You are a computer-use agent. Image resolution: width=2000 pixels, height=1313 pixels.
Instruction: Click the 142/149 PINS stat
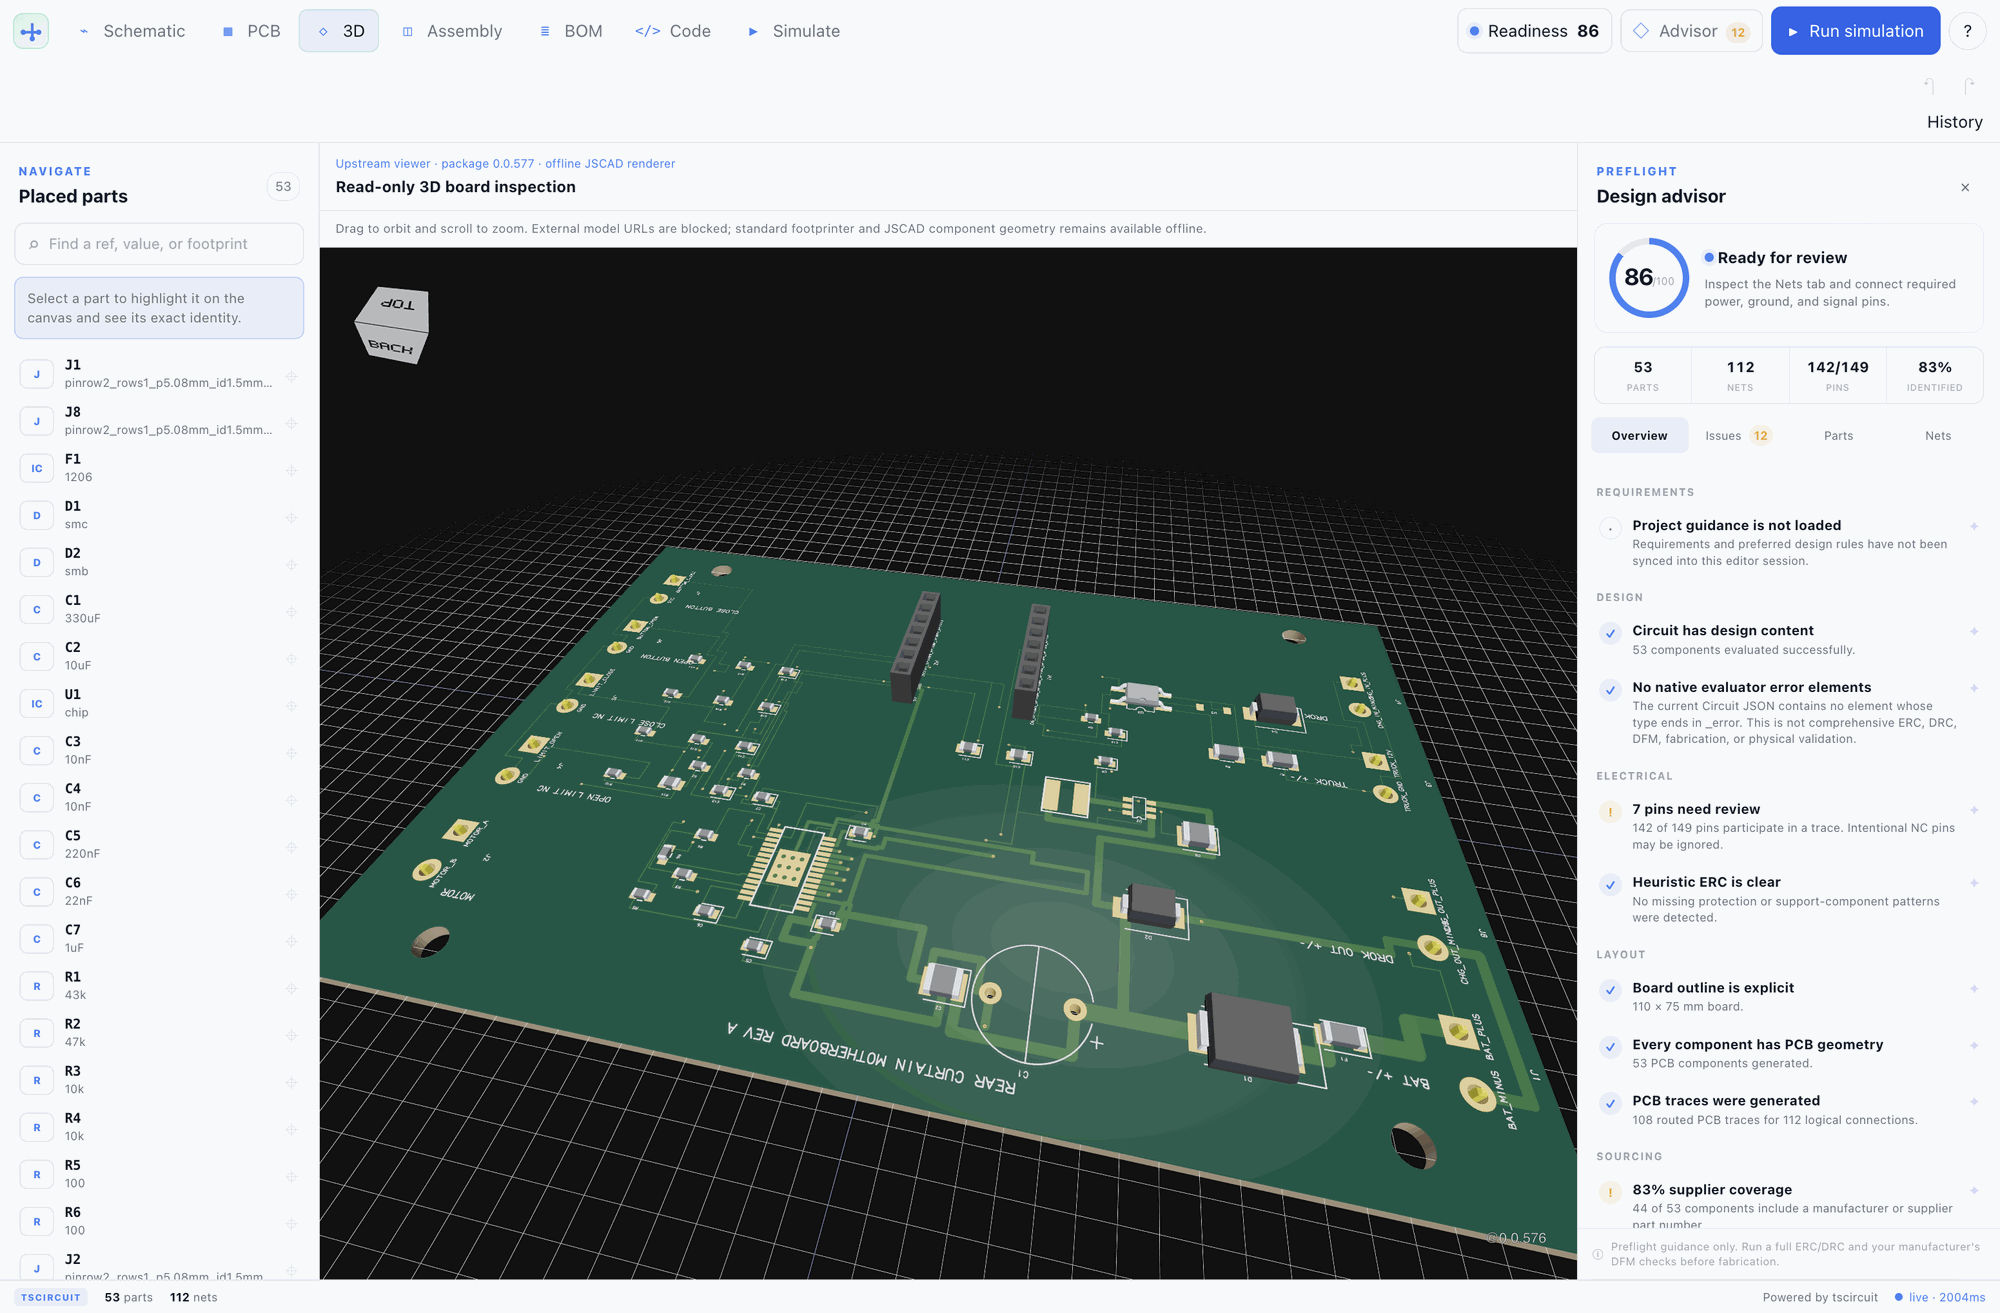pyautogui.click(x=1837, y=375)
